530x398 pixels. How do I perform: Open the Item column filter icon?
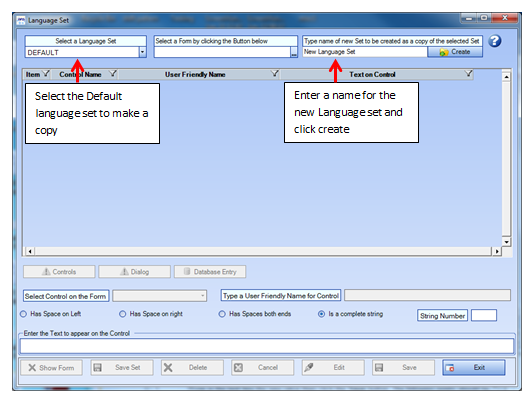click(x=46, y=74)
